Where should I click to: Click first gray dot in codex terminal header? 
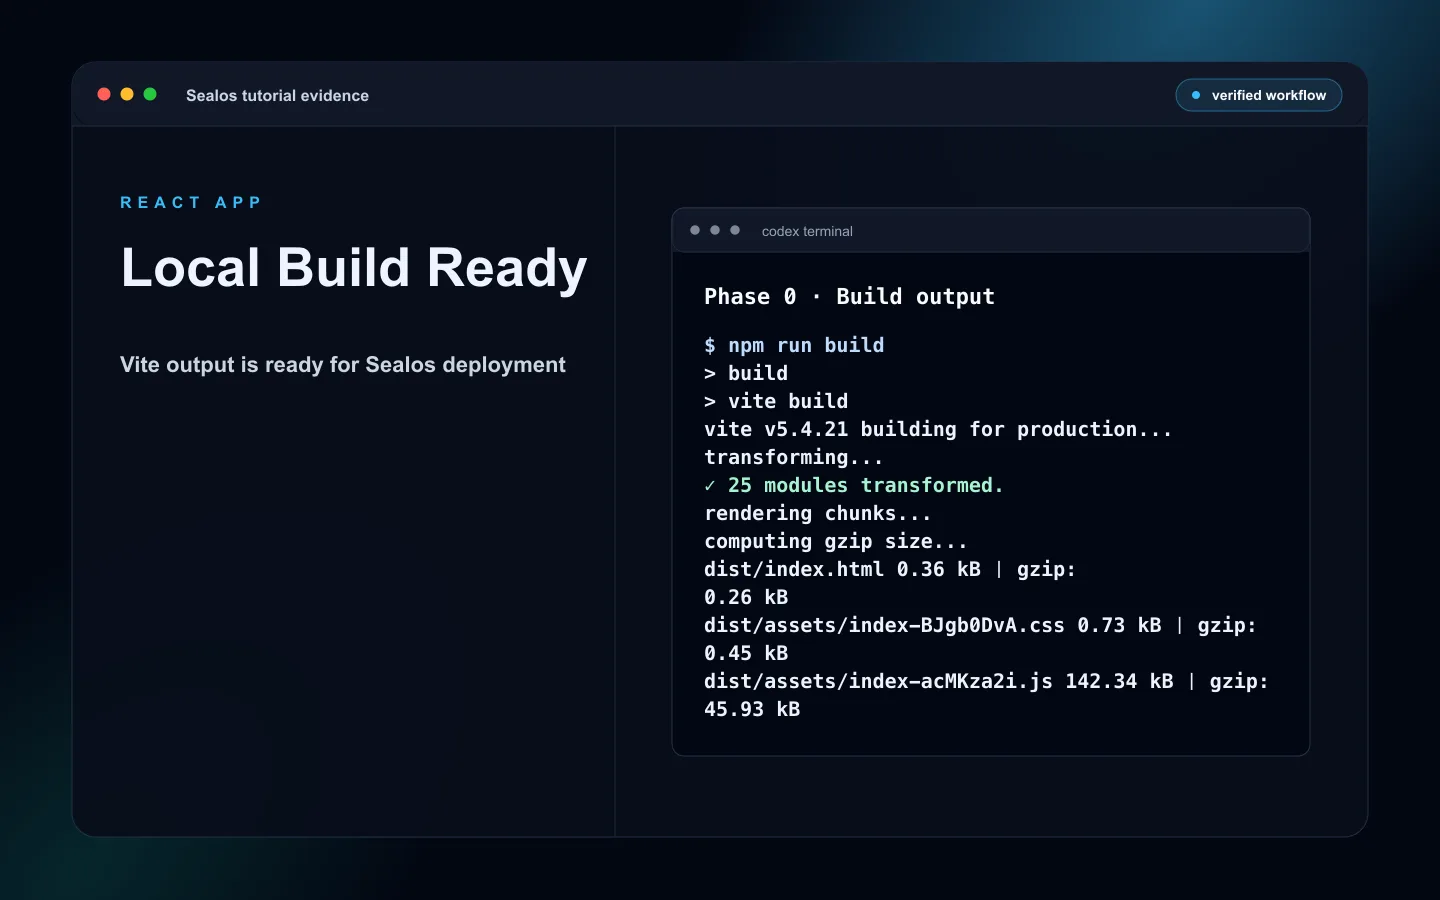695,230
